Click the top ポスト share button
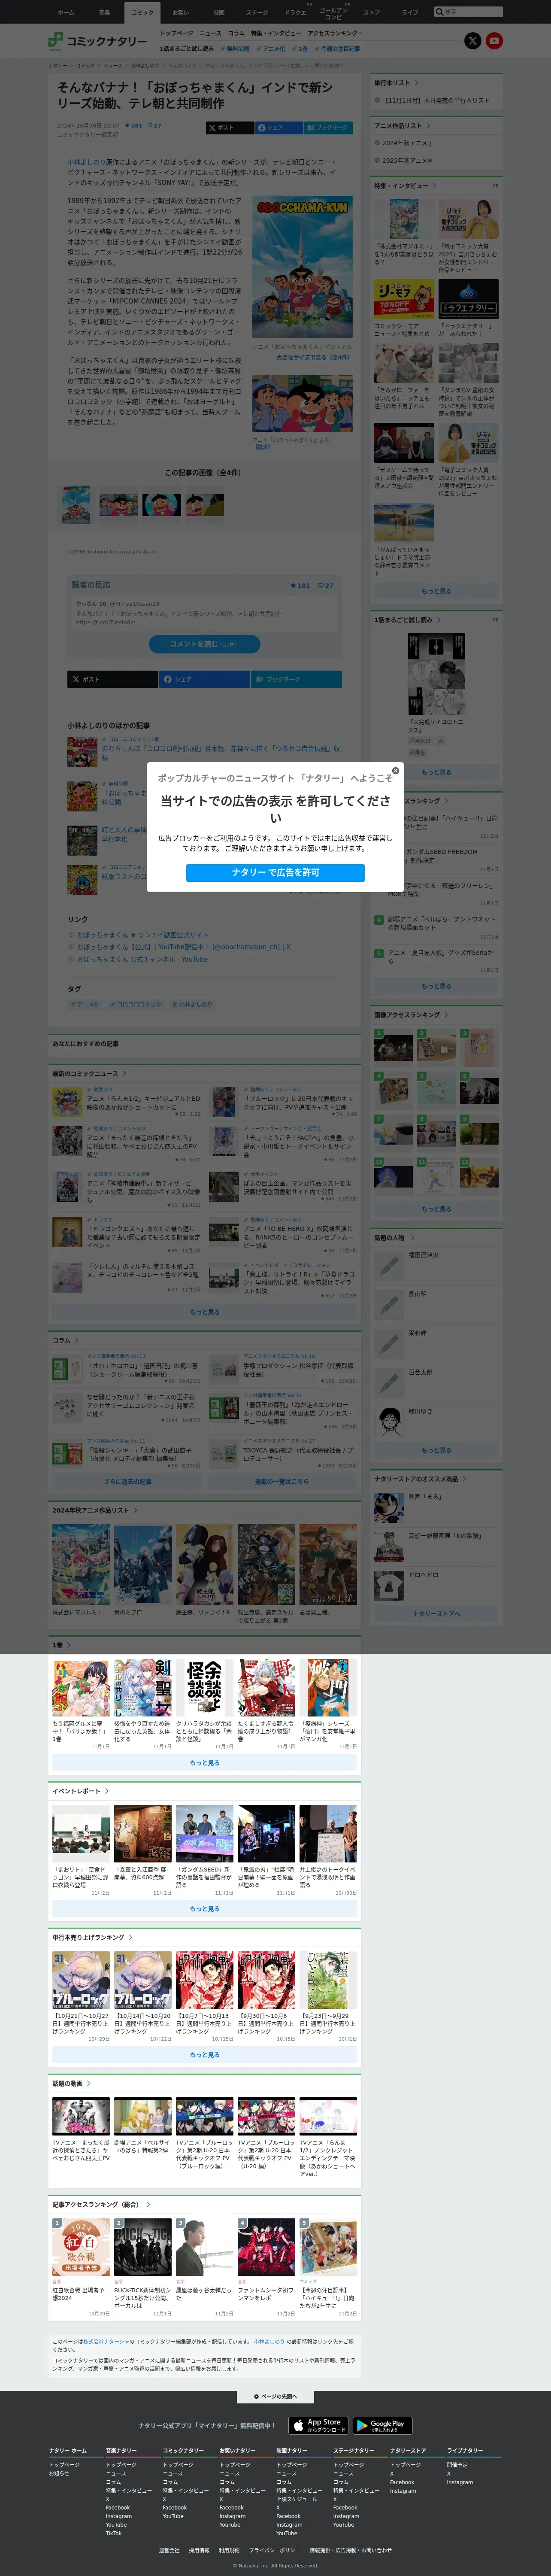Screen dimensions: 551x2576 click(229, 128)
